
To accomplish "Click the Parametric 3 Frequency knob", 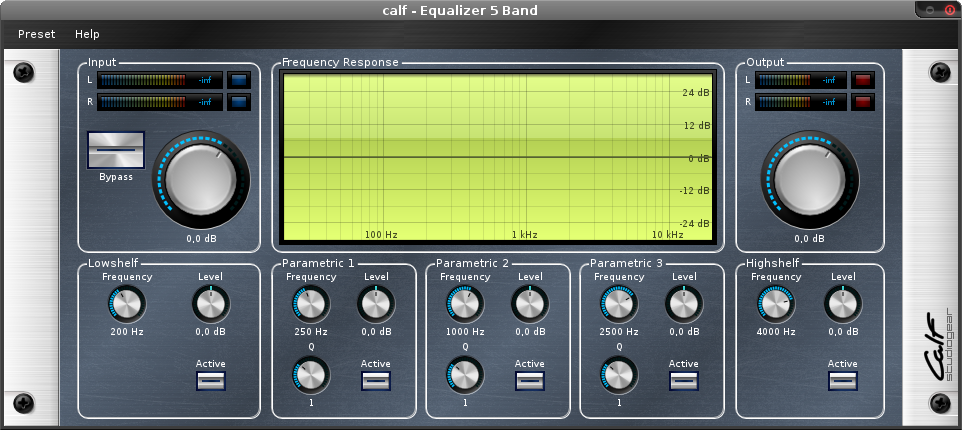I will click(x=619, y=304).
